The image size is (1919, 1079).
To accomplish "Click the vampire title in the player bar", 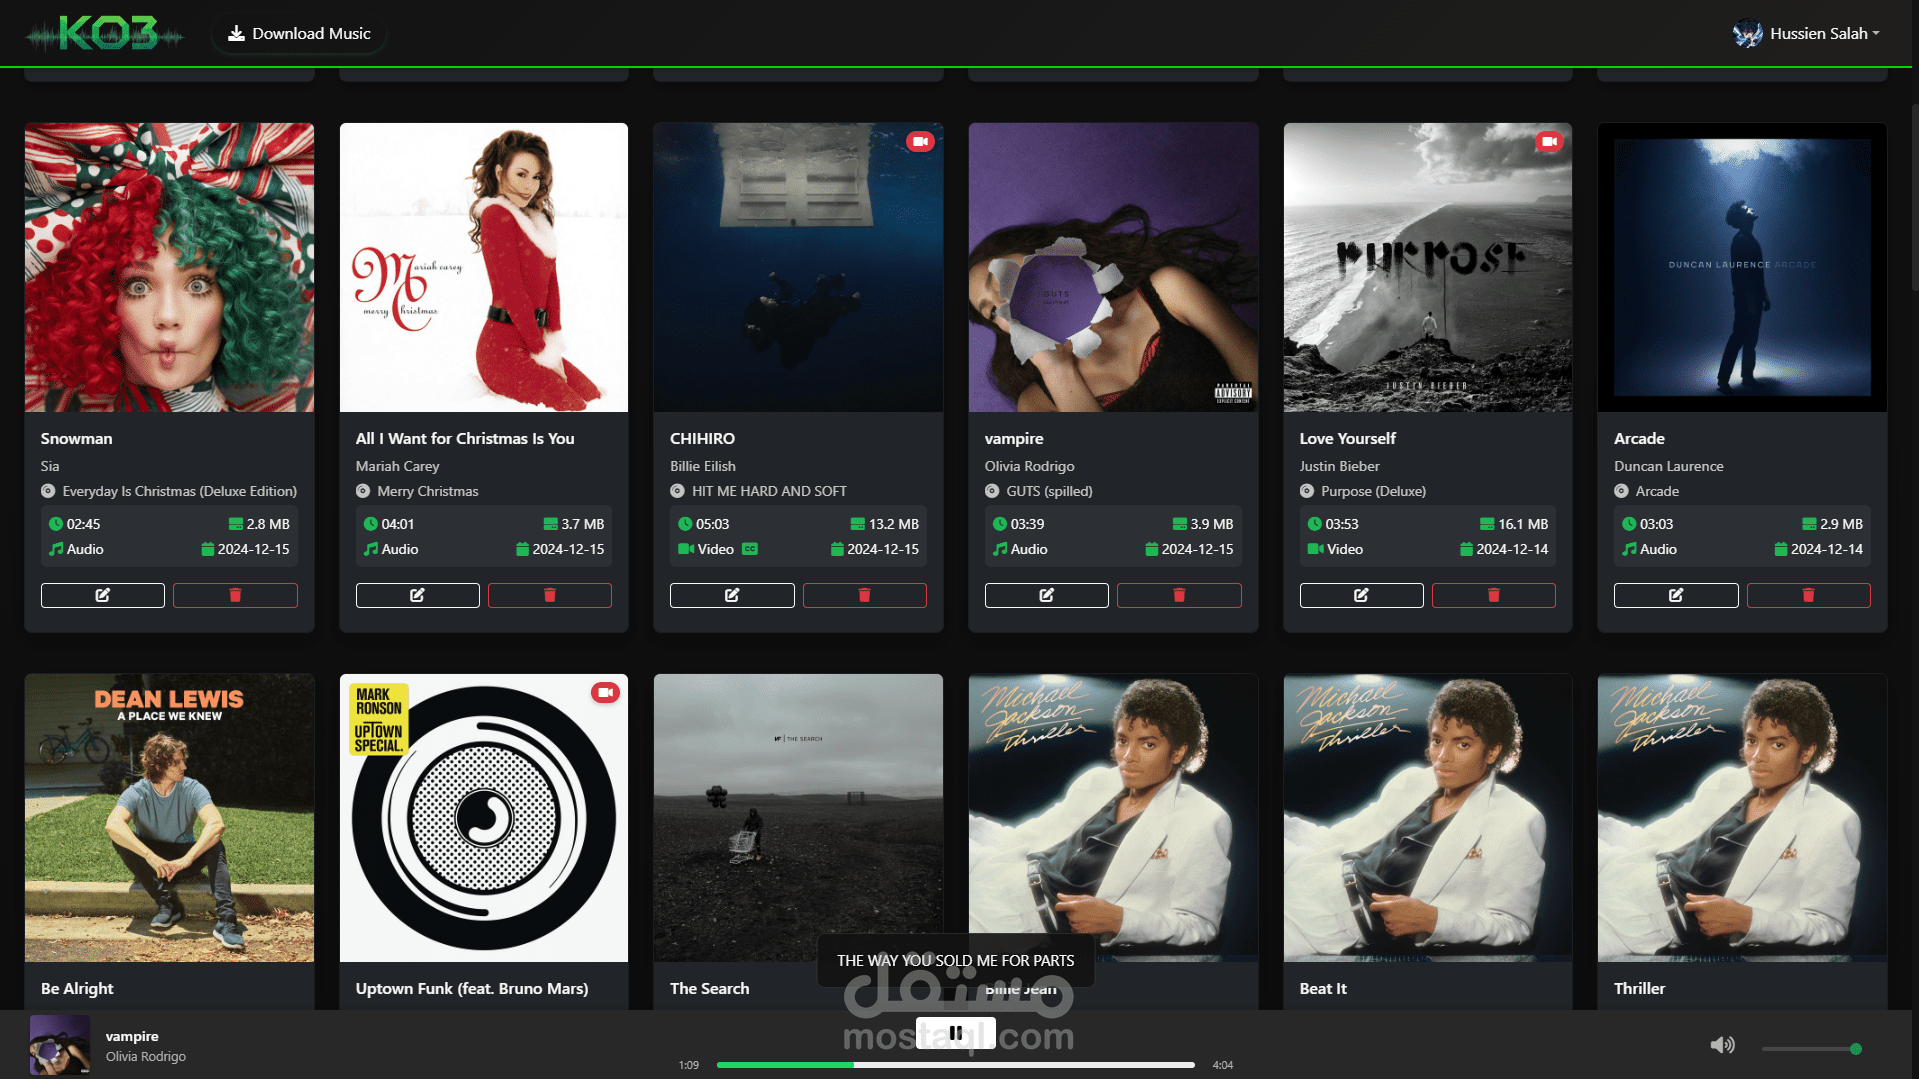I will [132, 1037].
